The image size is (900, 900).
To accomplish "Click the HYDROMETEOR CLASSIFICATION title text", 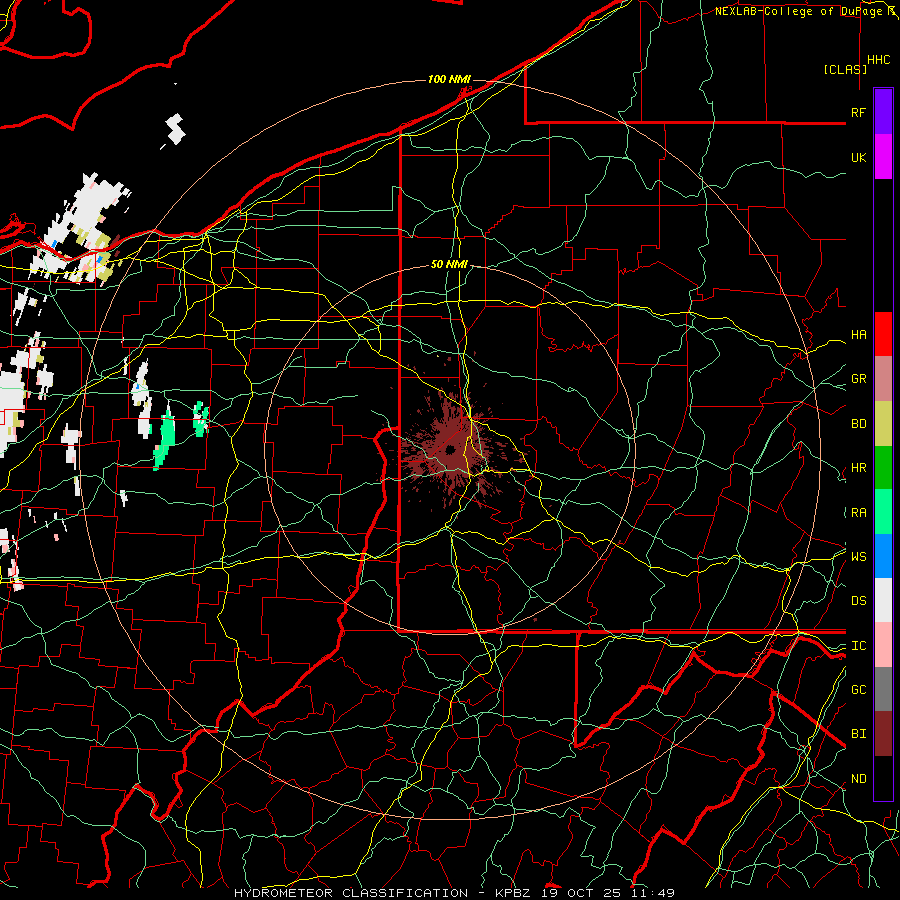I will [x=351, y=893].
